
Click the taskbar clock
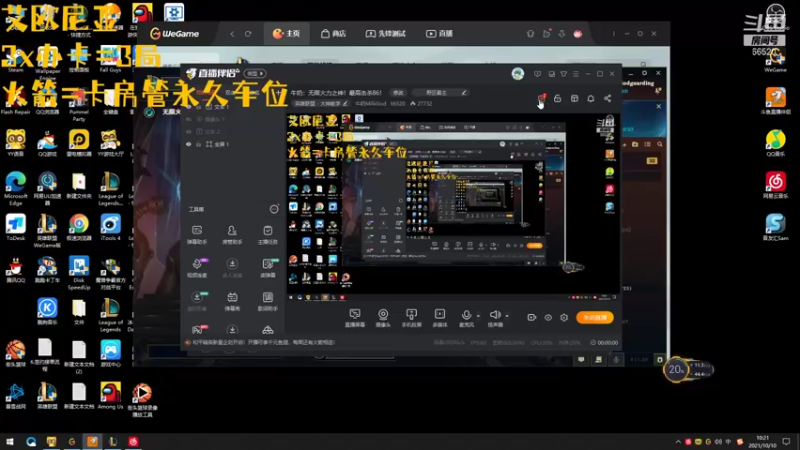click(x=762, y=441)
